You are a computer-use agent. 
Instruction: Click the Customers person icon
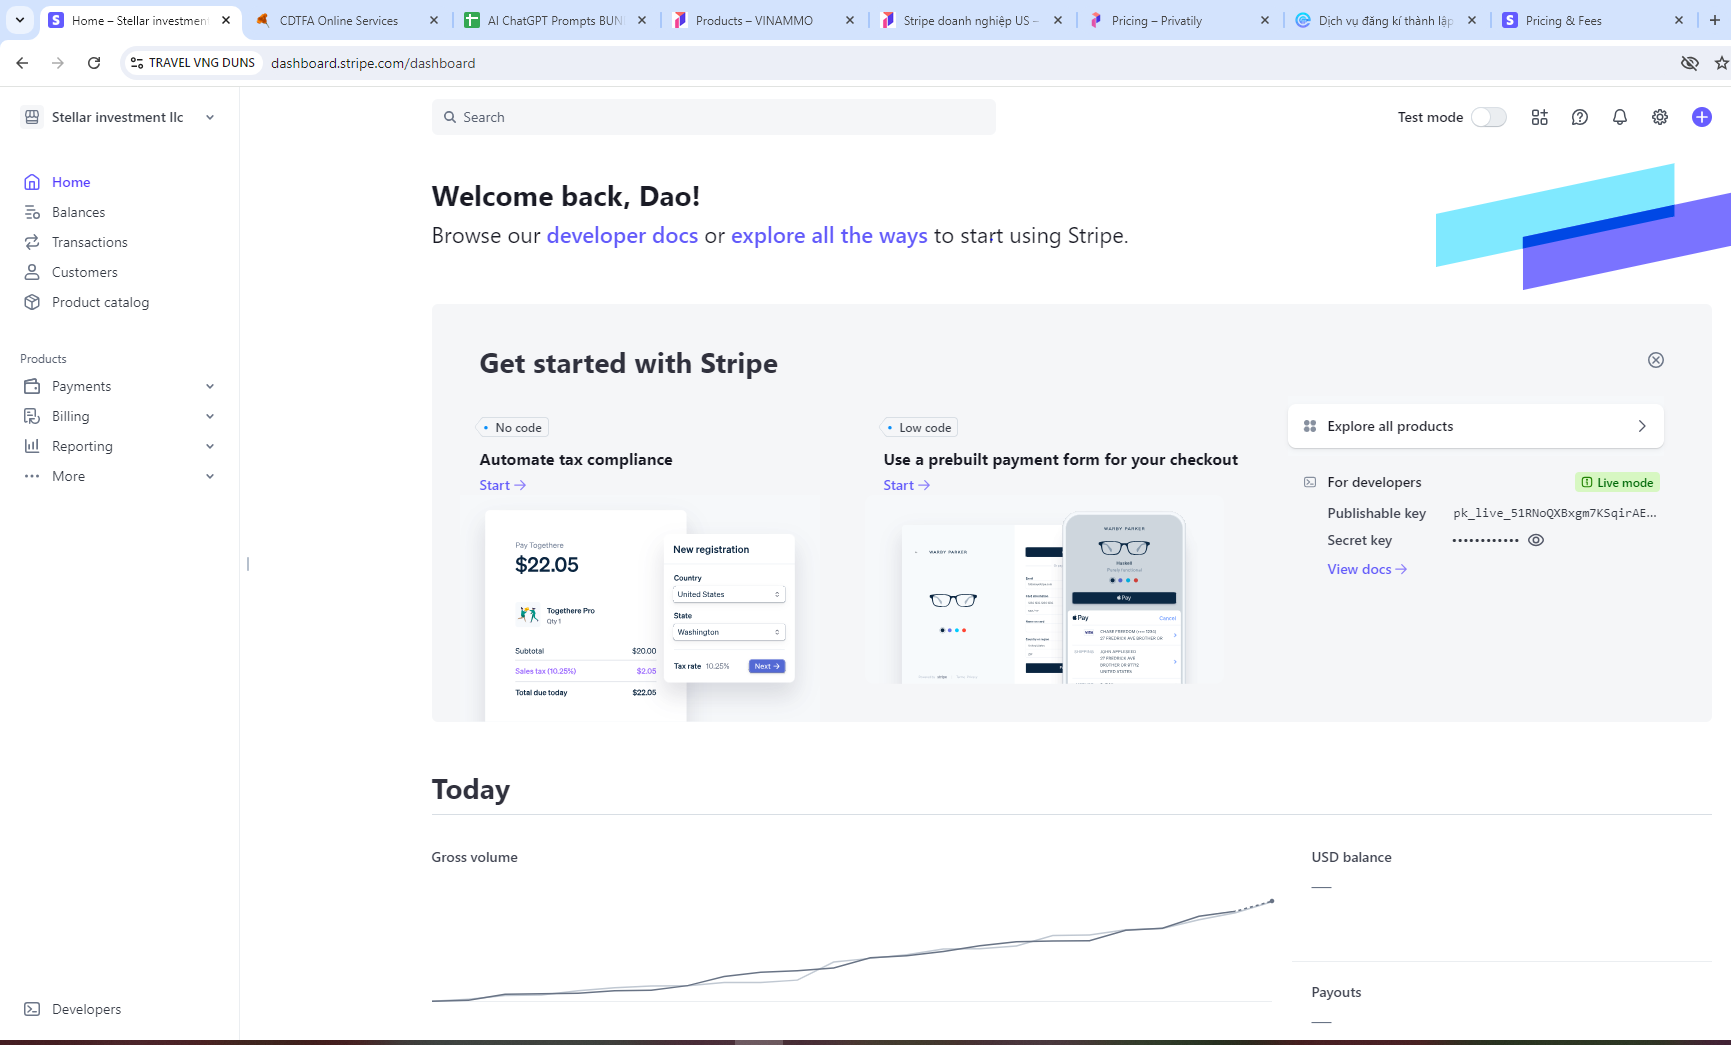pos(32,272)
